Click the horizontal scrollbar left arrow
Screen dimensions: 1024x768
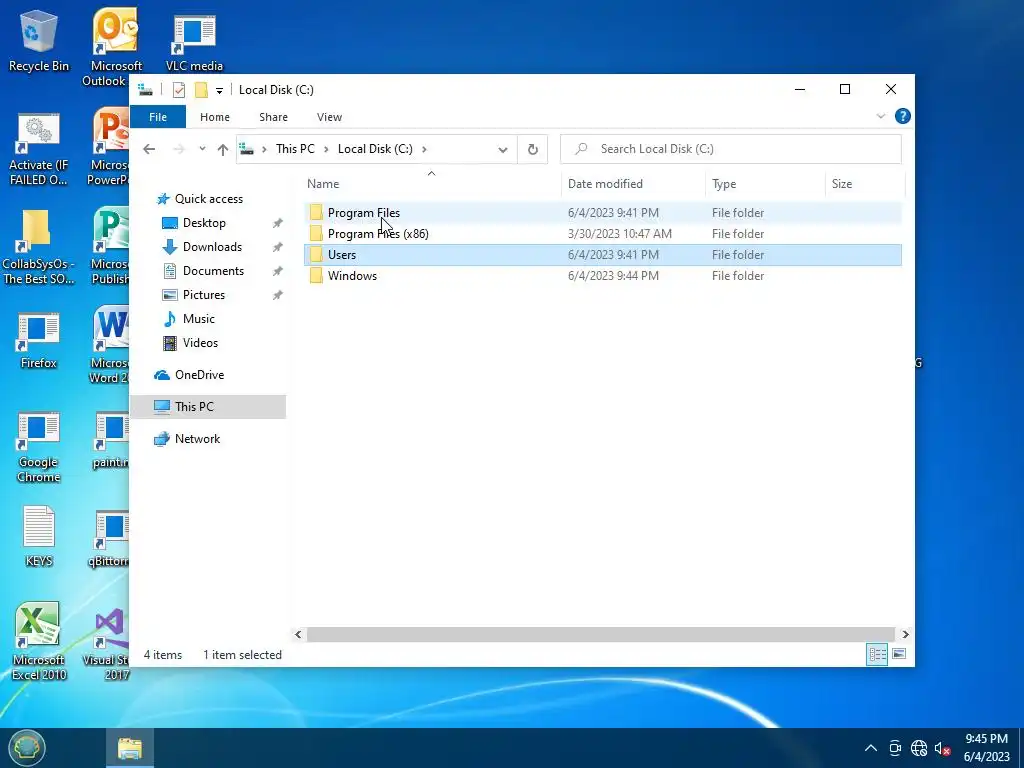pos(298,634)
